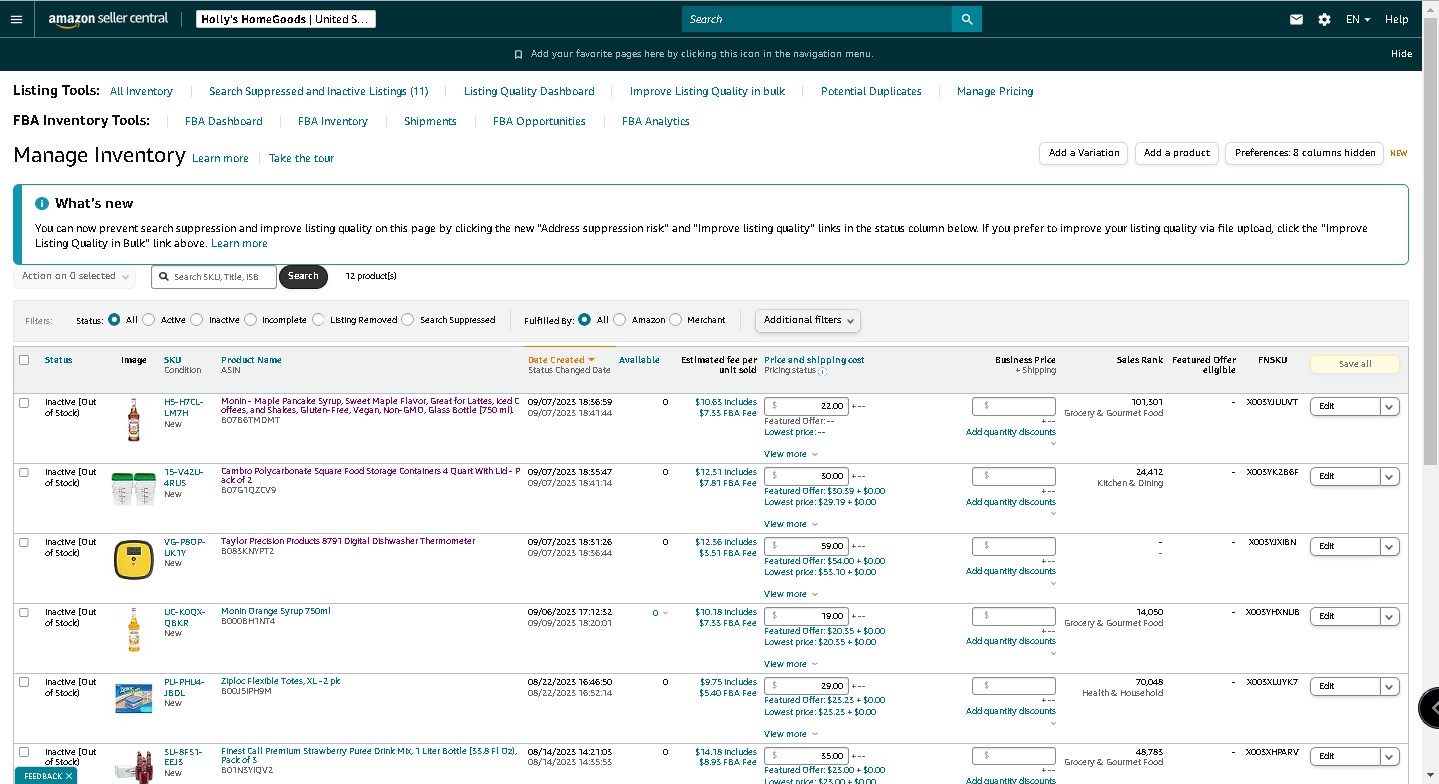The height and width of the screenshot is (784, 1439).
Task: Open Search Suppressed and Inactive Listings (11)
Action: 318,91
